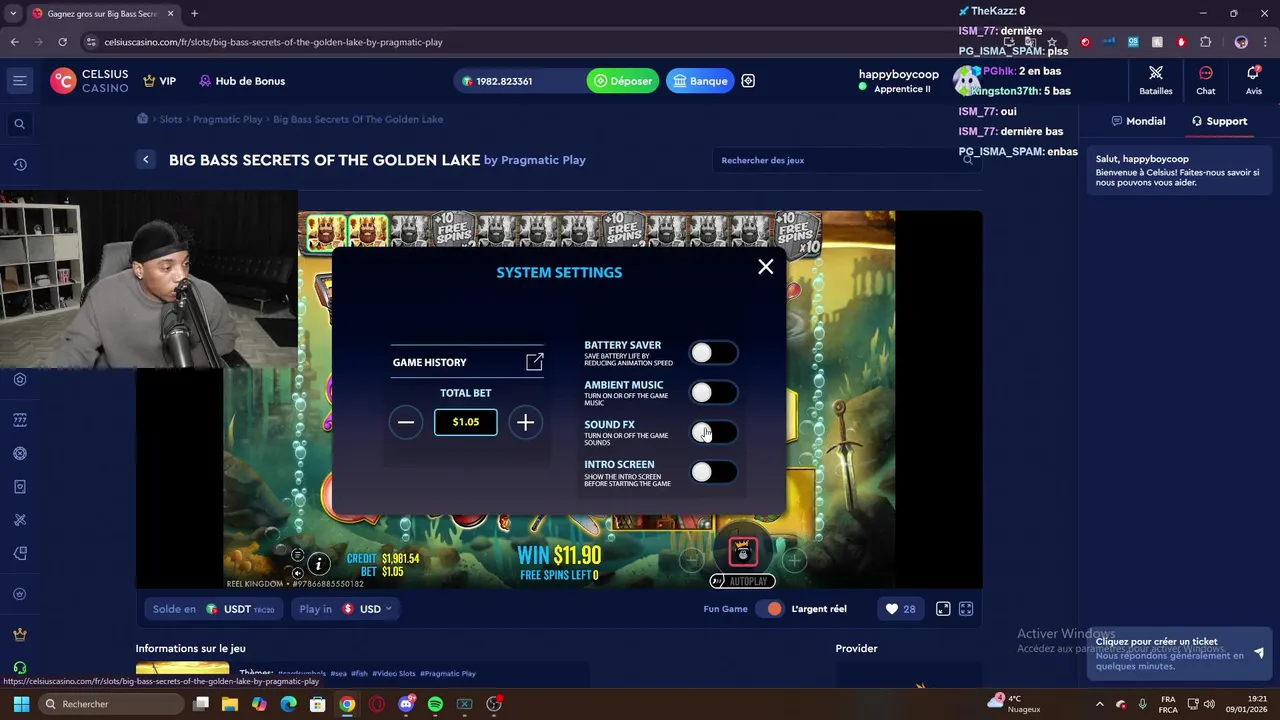Open Discord from taskbar
Screen dimensions: 1280x720
[x=406, y=704]
